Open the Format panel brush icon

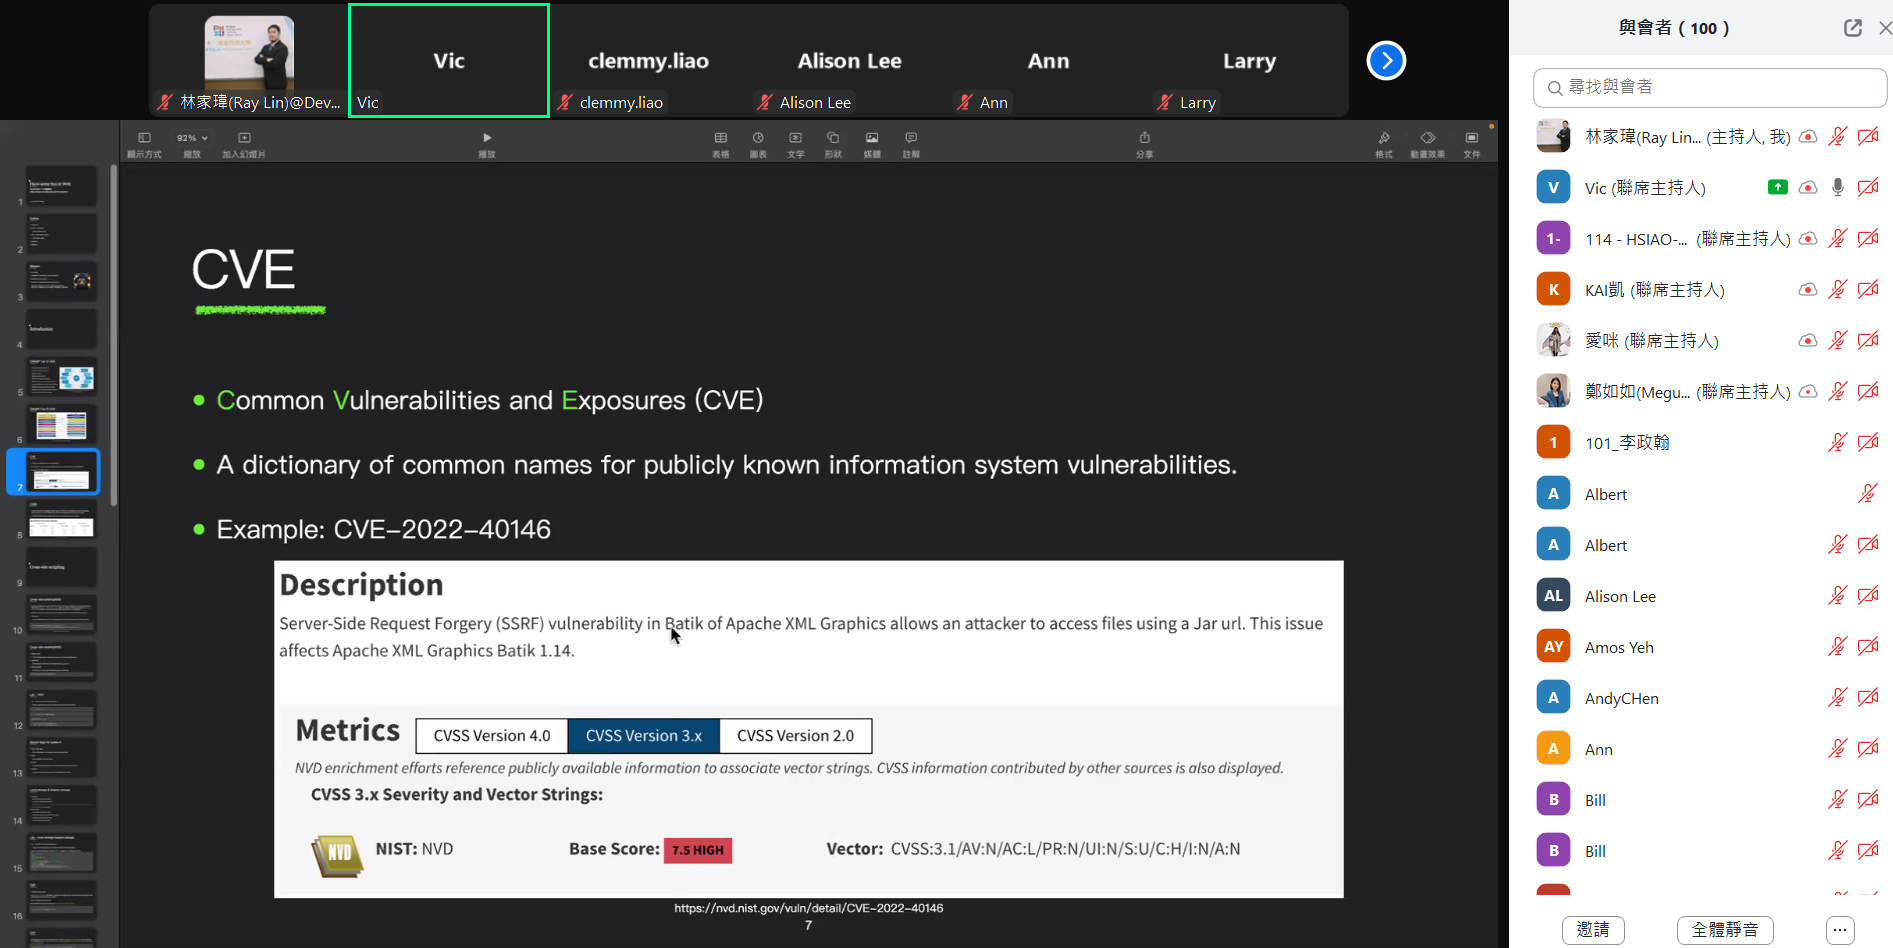[1384, 138]
